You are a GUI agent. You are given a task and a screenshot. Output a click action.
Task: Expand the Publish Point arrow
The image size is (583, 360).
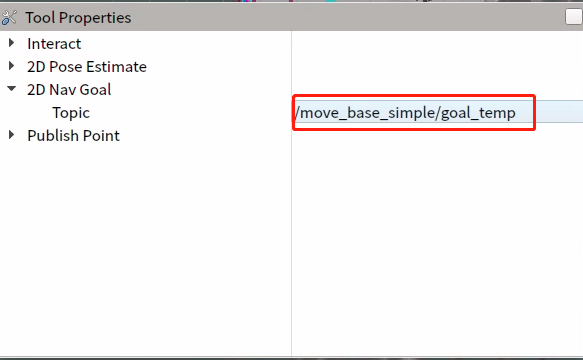point(12,135)
